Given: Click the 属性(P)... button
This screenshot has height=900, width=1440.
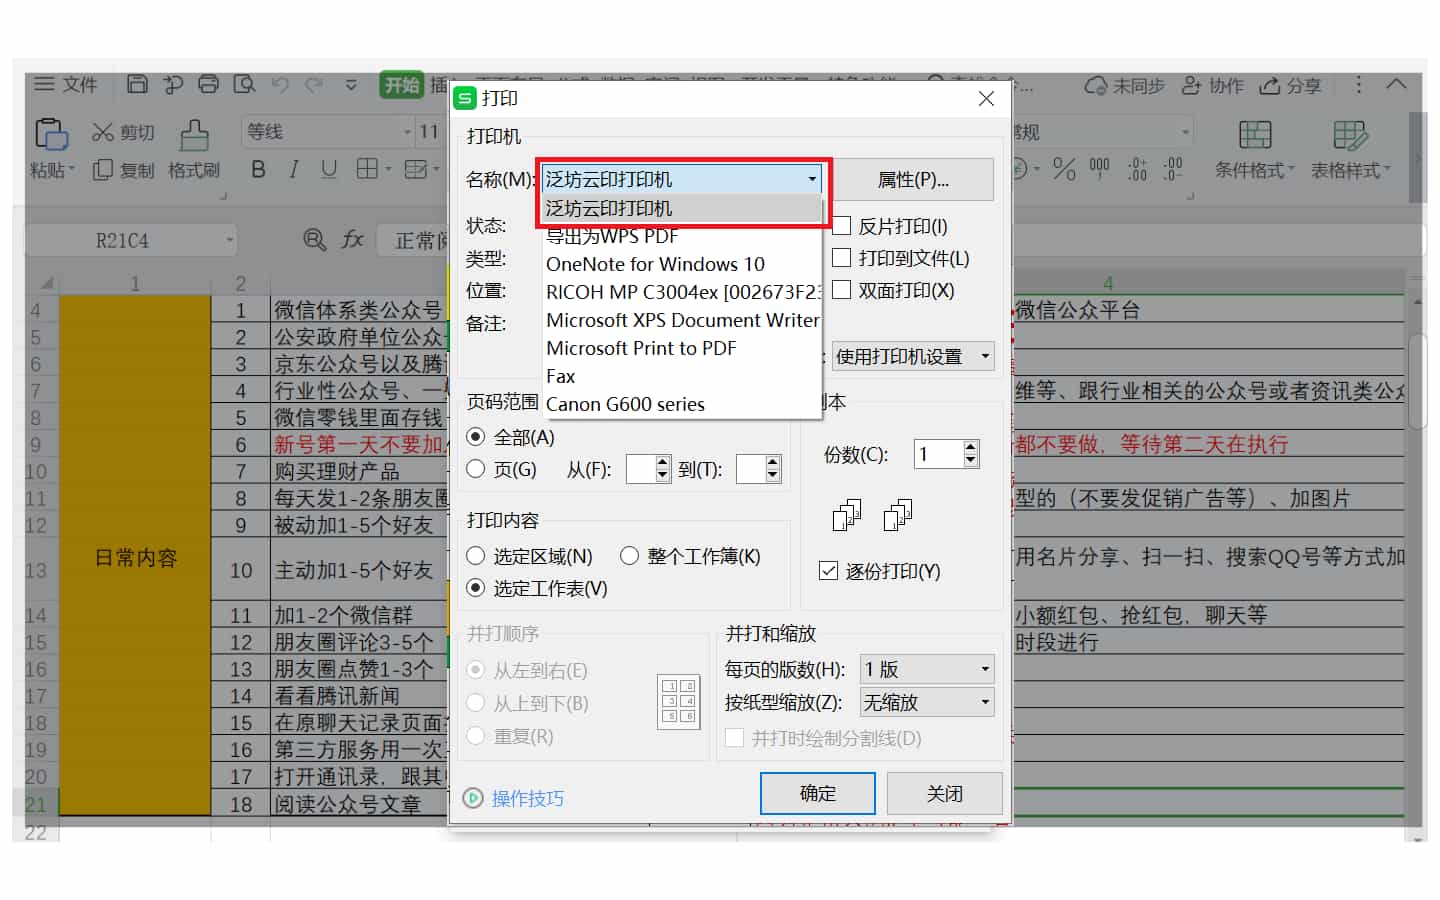Looking at the screenshot, I should (913, 180).
